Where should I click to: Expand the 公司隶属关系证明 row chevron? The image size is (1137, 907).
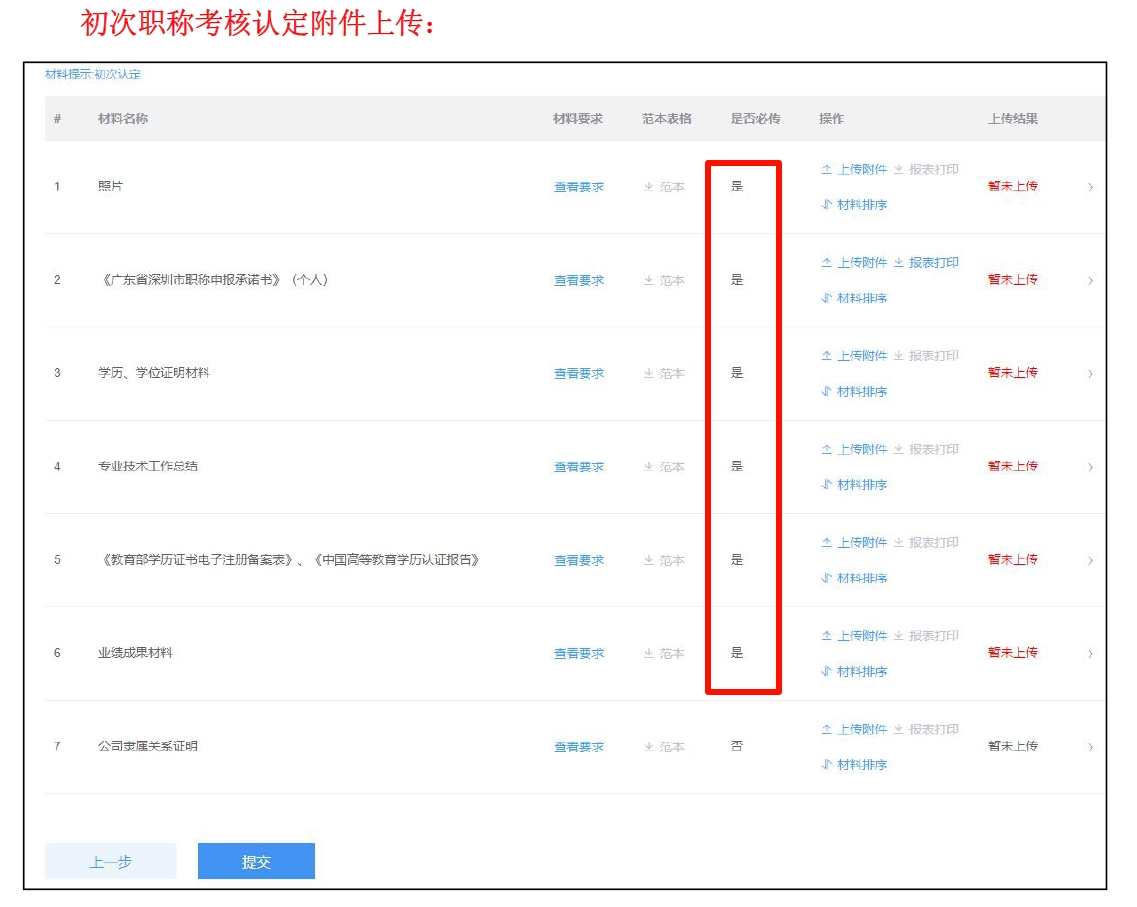point(1090,747)
